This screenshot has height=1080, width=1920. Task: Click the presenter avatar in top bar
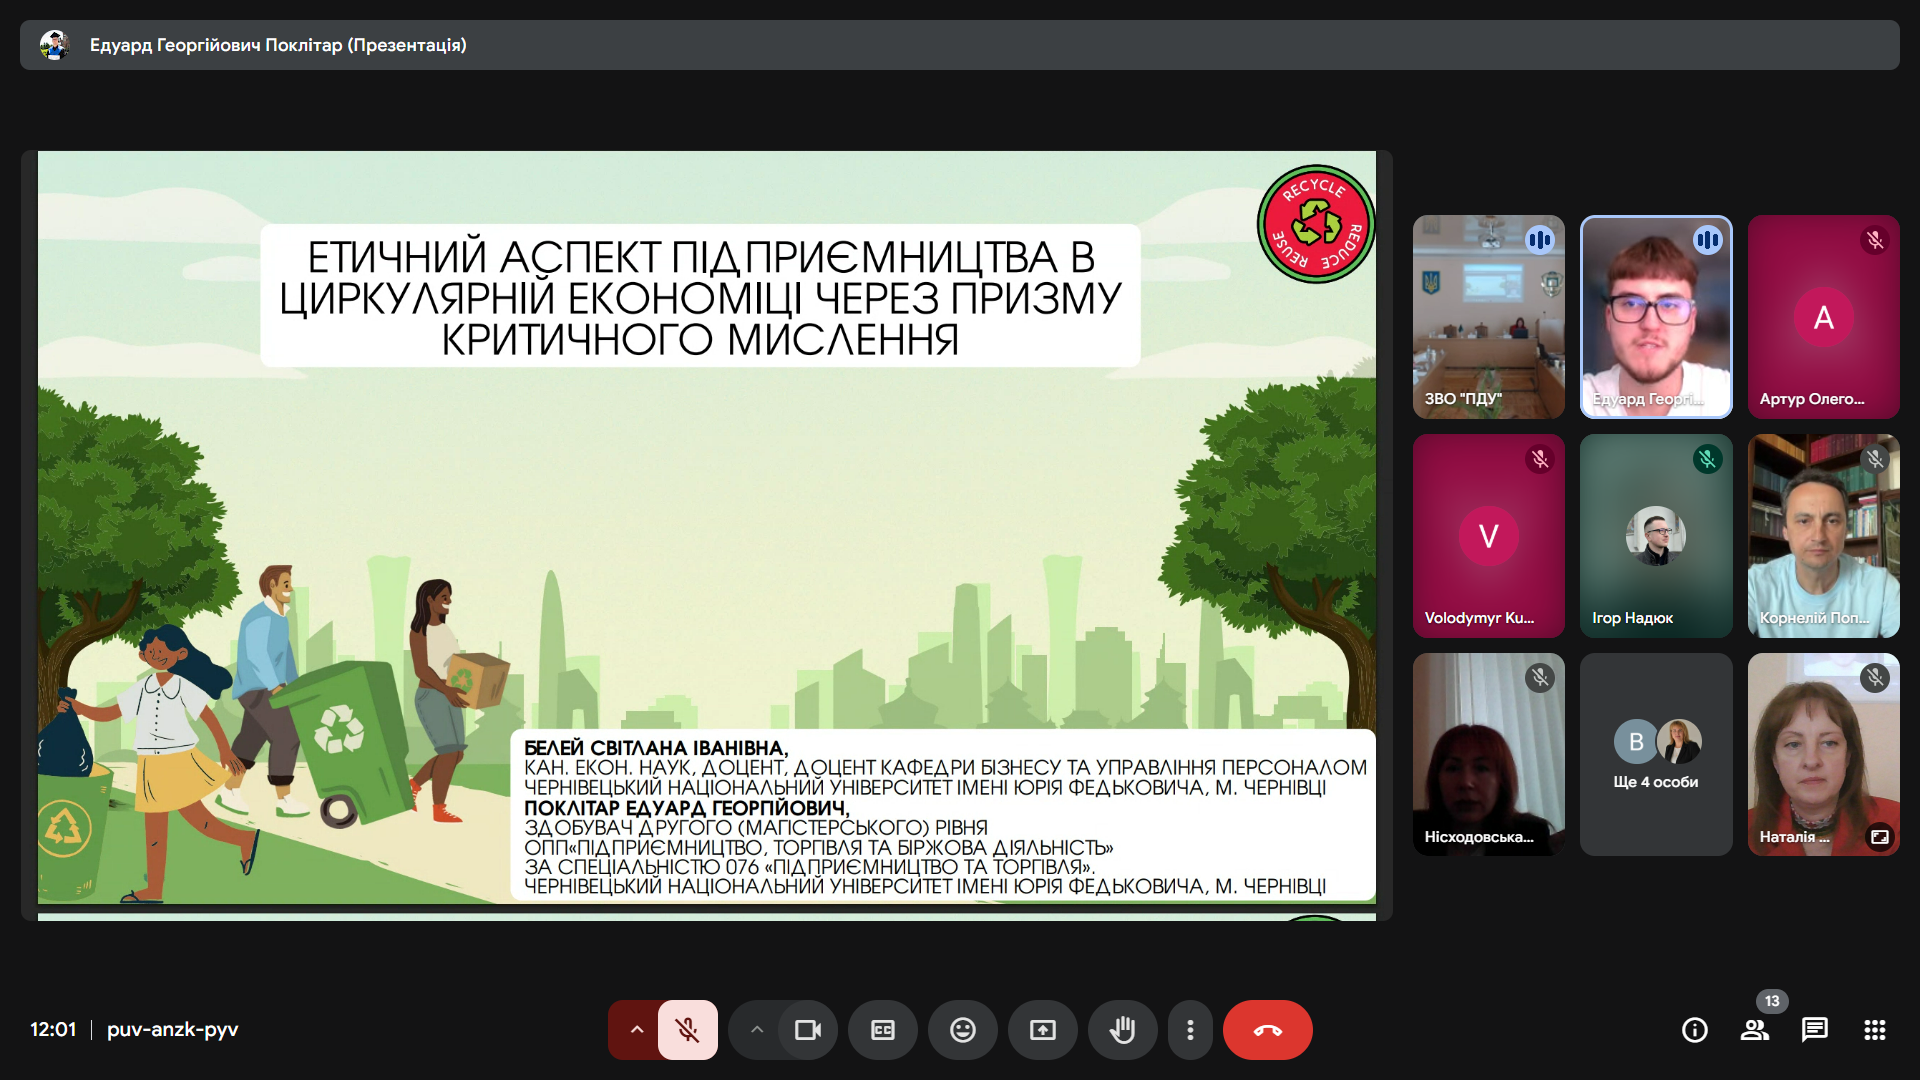pyautogui.click(x=54, y=45)
